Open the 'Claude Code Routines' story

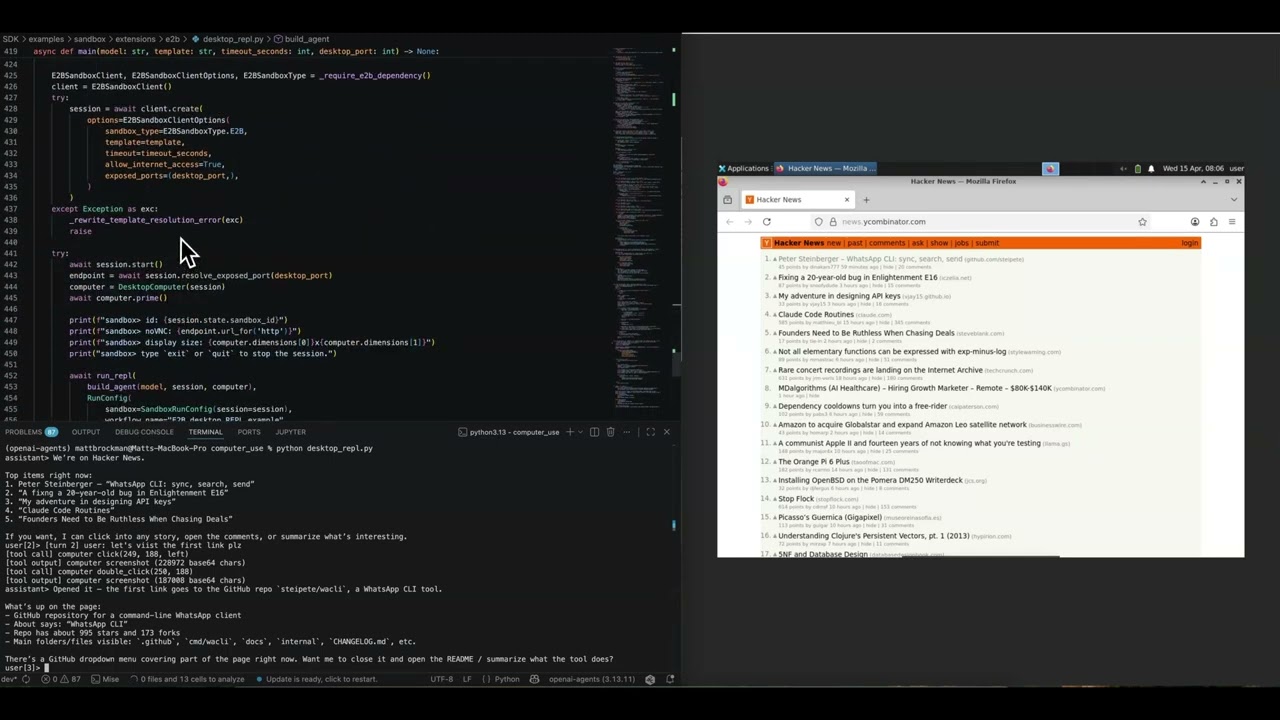[815, 314]
